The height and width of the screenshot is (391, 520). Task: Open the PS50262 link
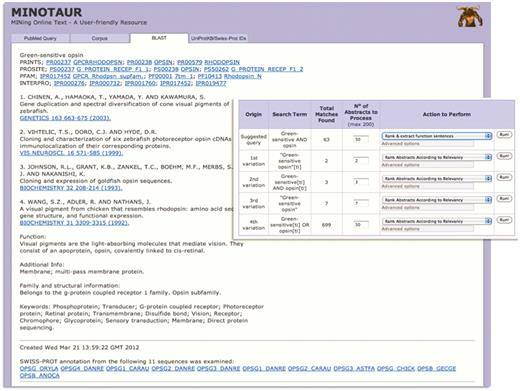[216, 69]
